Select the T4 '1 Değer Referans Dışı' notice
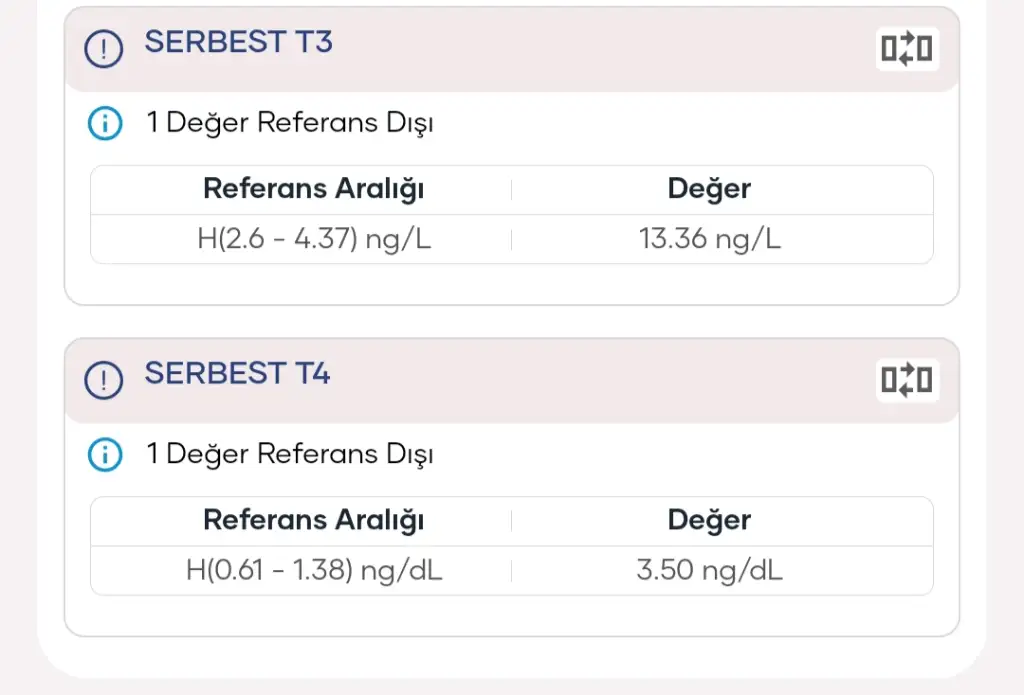This screenshot has height=695, width=1024. (290, 455)
